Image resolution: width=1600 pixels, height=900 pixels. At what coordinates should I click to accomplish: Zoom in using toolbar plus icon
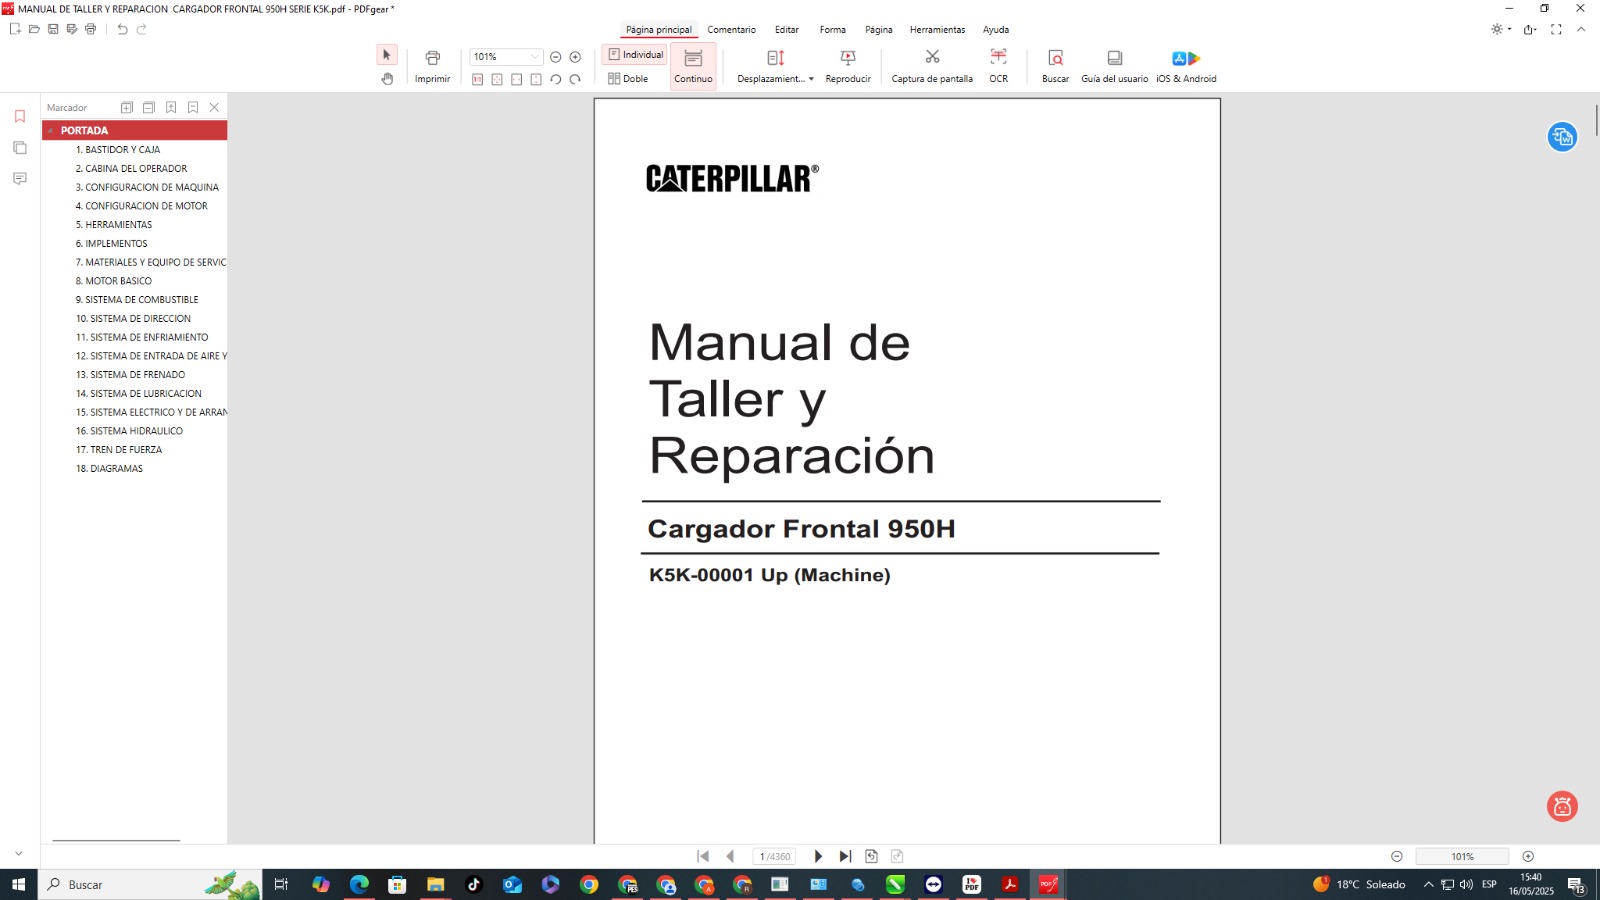[575, 57]
